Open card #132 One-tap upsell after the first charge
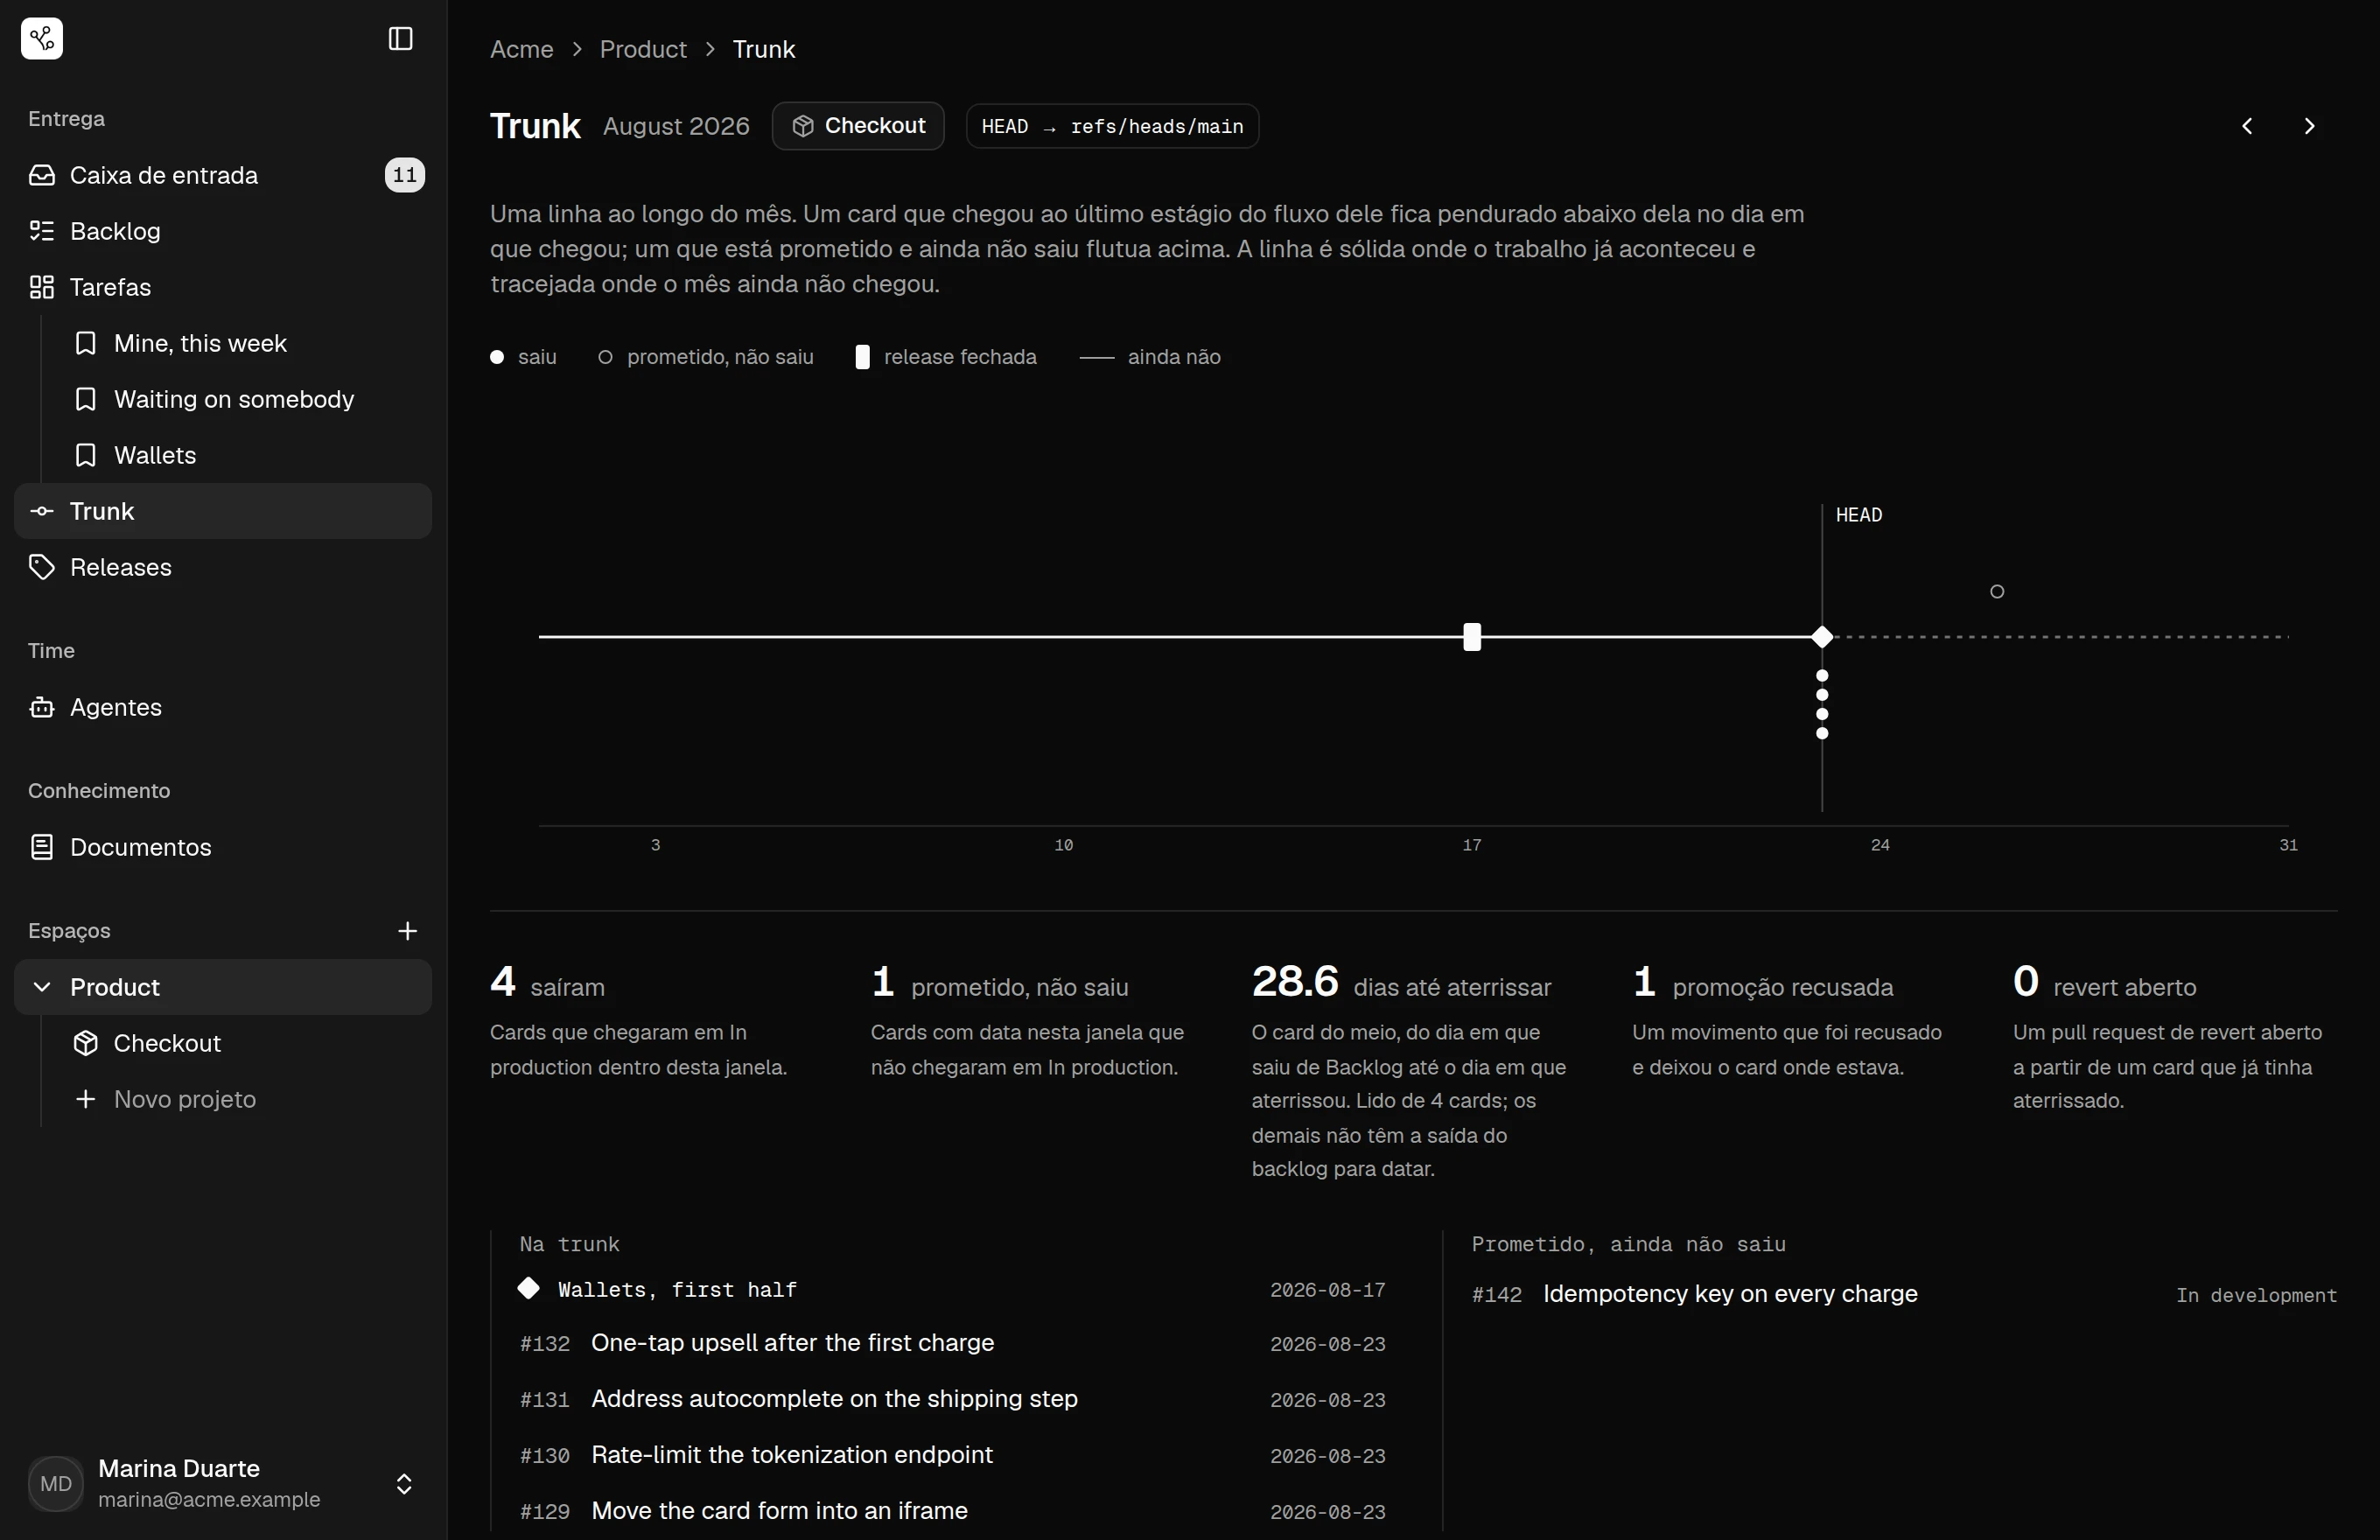Screen dimensions: 2380x1540 point(953,1343)
